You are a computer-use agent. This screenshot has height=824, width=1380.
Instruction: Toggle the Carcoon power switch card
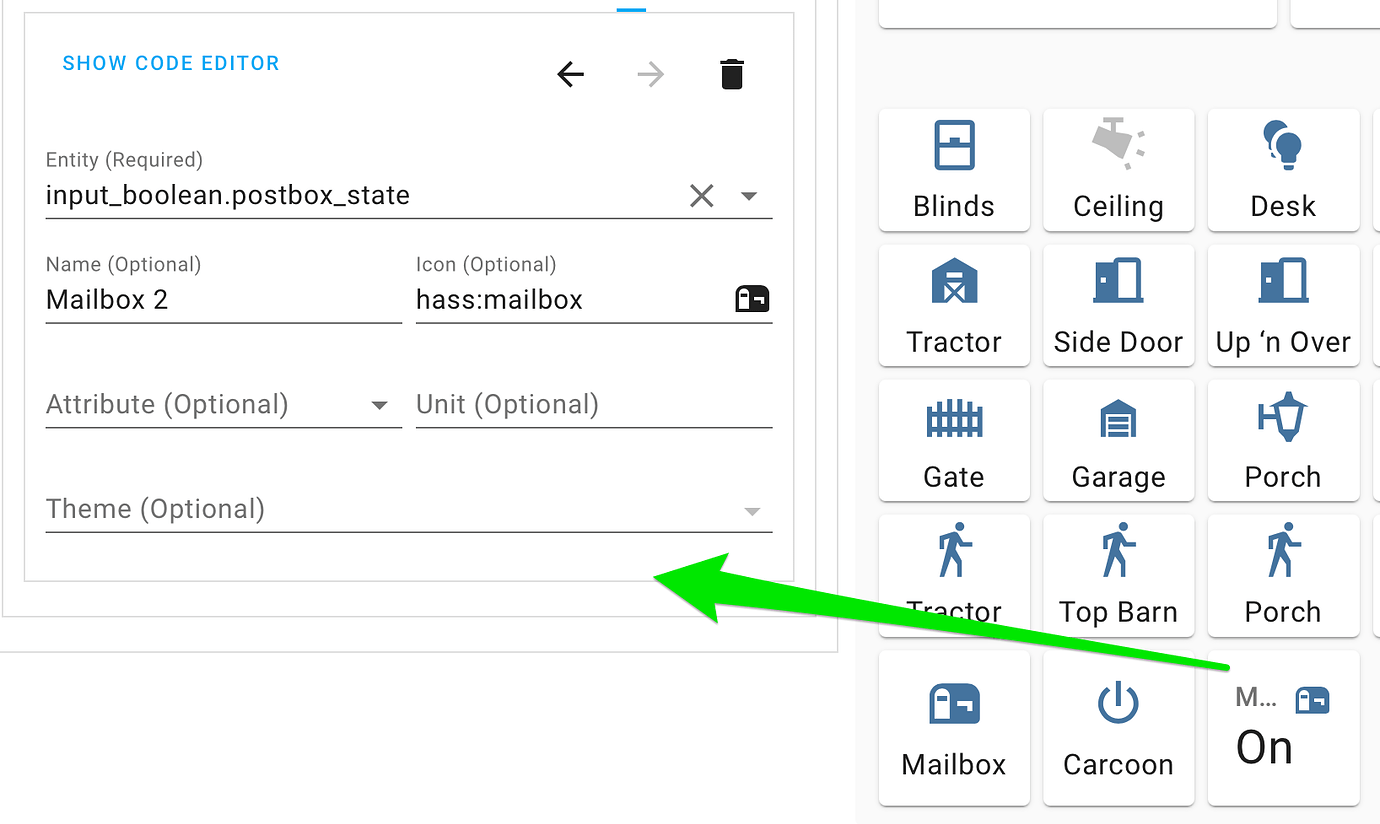point(1118,703)
